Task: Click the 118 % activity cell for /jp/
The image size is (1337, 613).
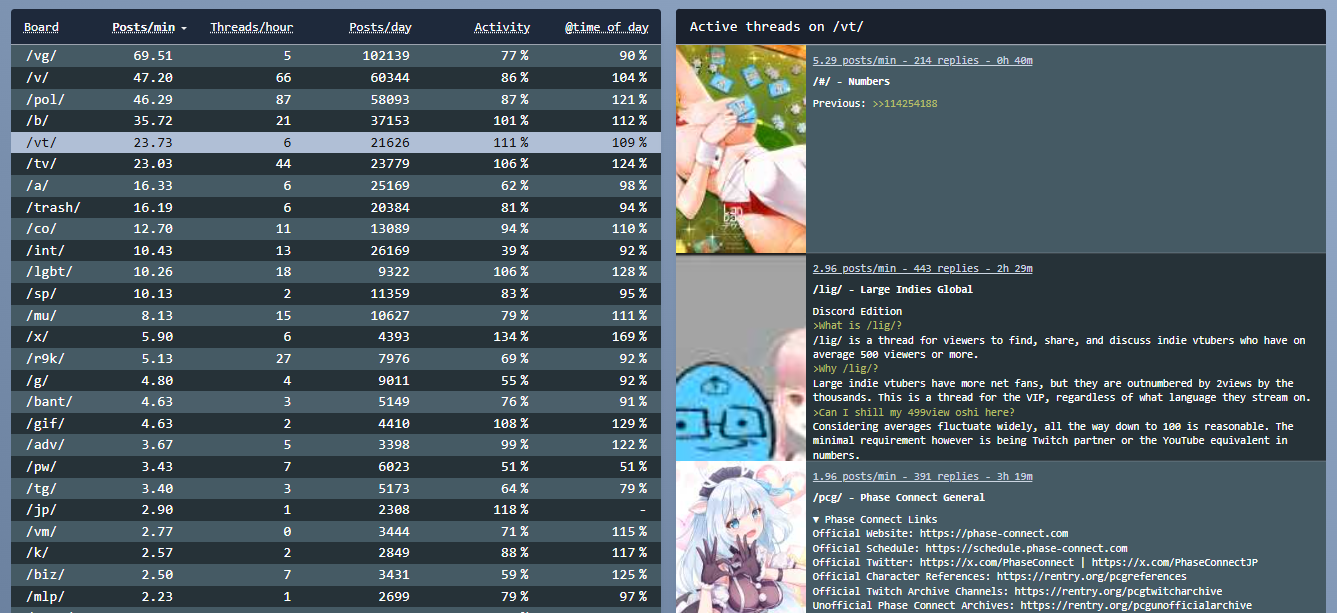Action: pos(511,510)
